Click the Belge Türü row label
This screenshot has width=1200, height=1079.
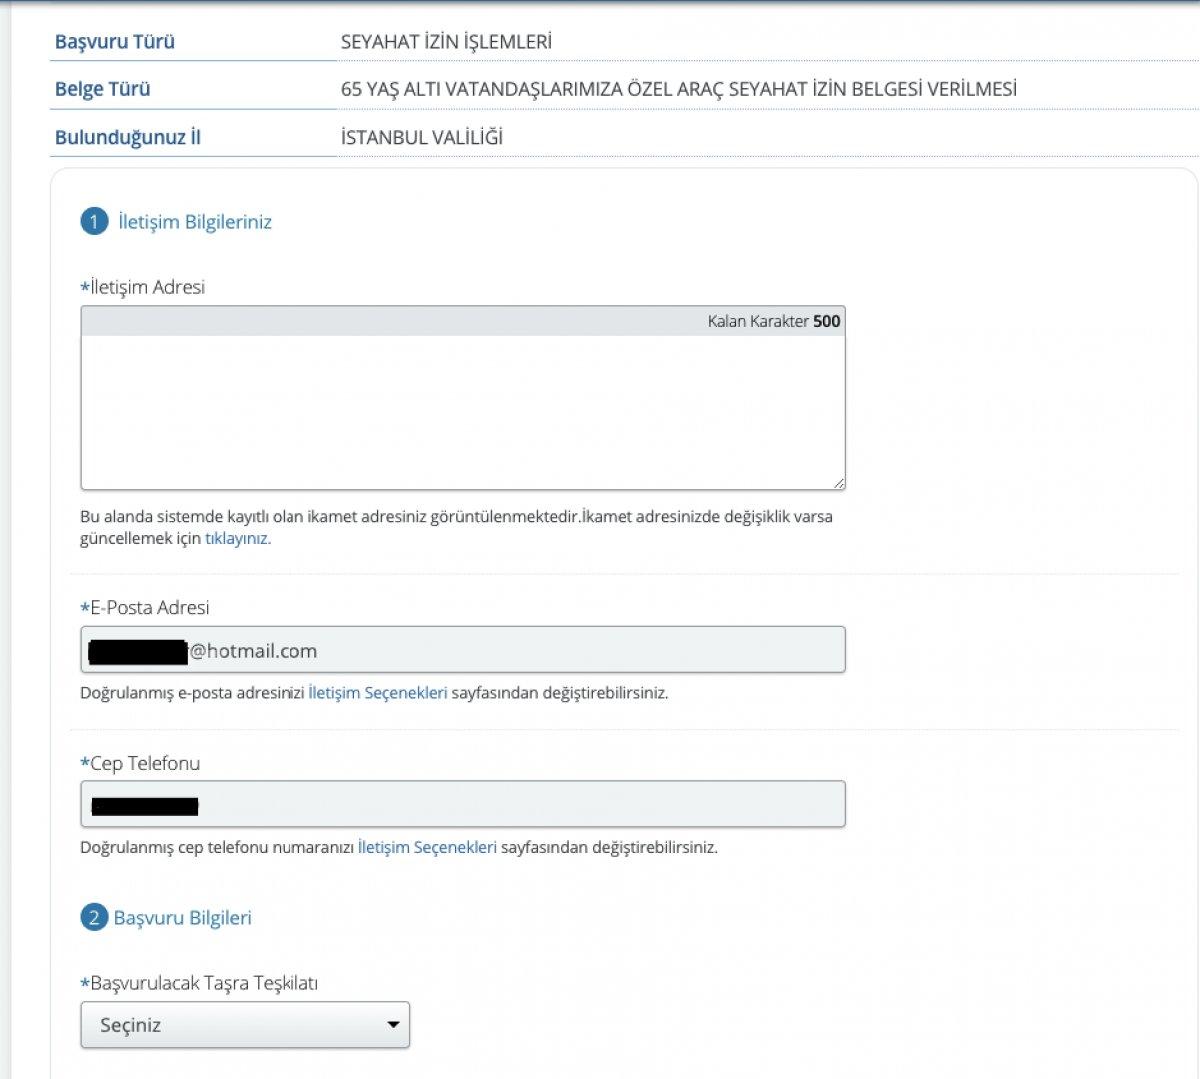coord(102,89)
